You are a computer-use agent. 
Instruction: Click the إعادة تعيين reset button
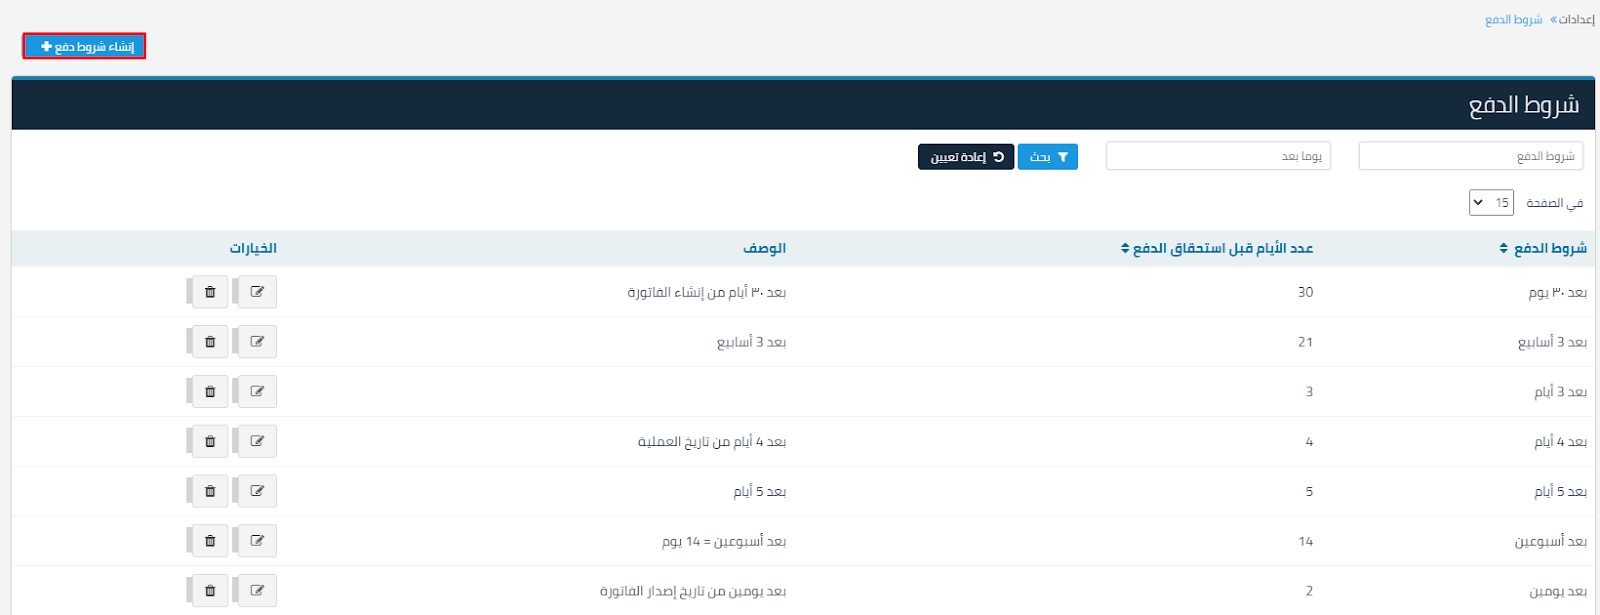966,157
